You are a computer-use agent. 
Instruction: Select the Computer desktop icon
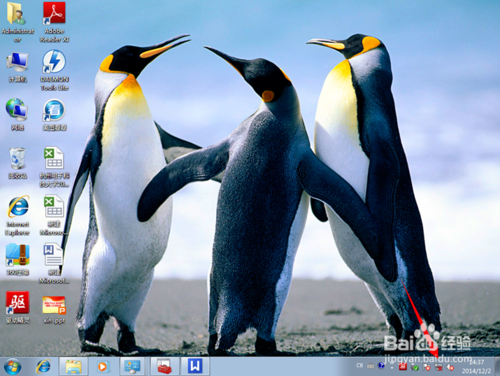coord(17,67)
